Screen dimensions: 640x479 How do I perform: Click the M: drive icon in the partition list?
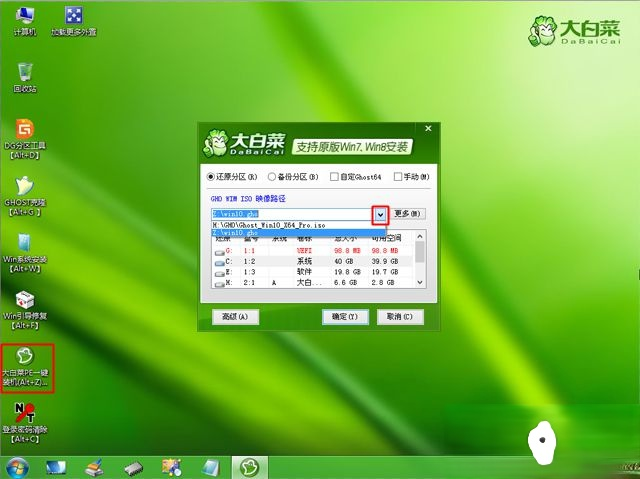pos(220,284)
